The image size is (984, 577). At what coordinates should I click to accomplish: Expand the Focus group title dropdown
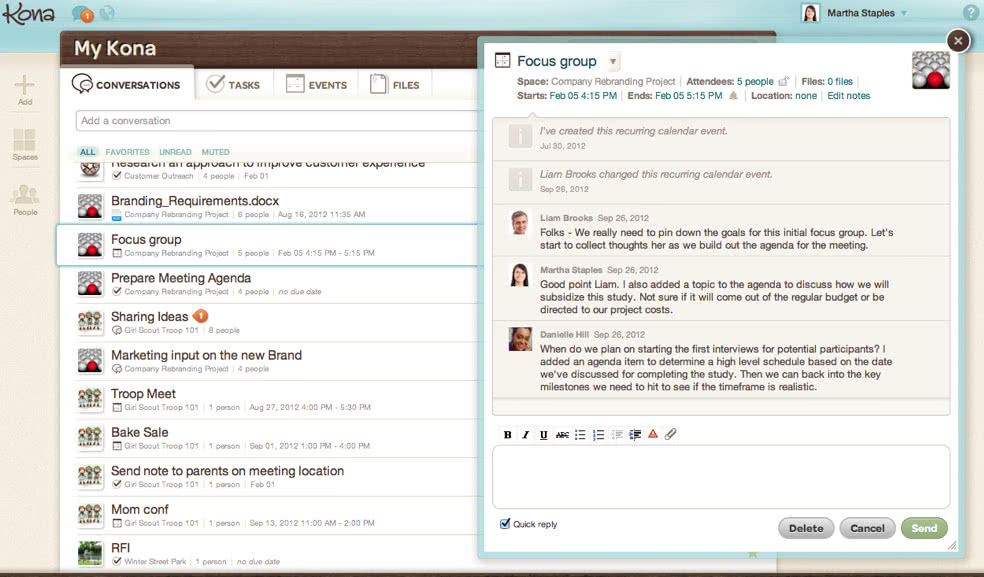pyautogui.click(x=612, y=62)
